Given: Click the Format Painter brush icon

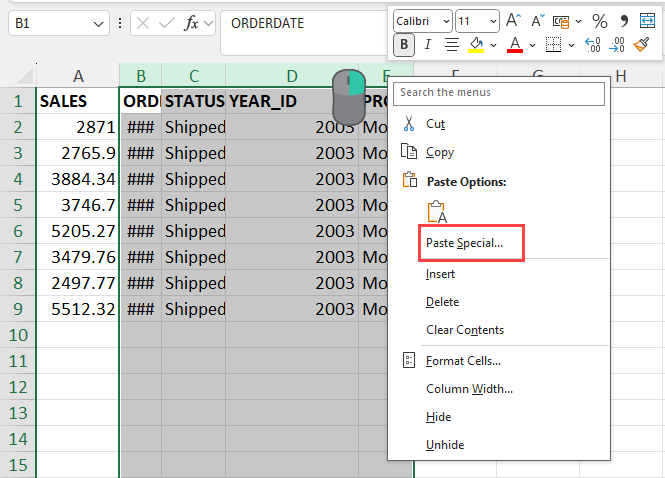Looking at the screenshot, I should pos(642,44).
